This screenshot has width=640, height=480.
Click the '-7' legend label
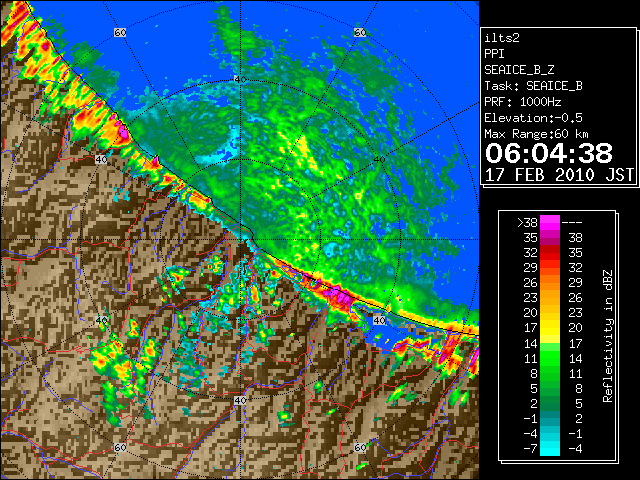[x=530, y=449]
